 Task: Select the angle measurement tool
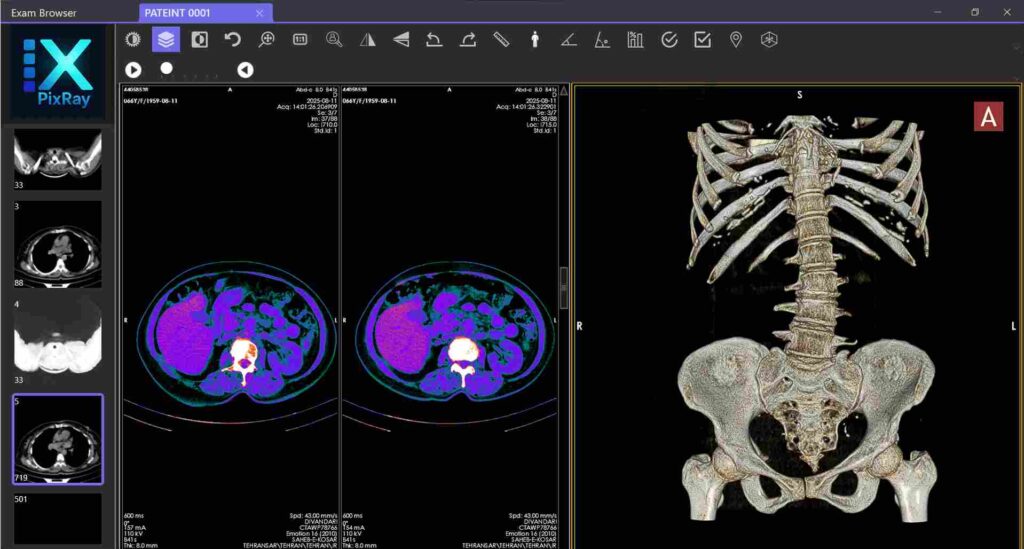pyautogui.click(x=568, y=40)
